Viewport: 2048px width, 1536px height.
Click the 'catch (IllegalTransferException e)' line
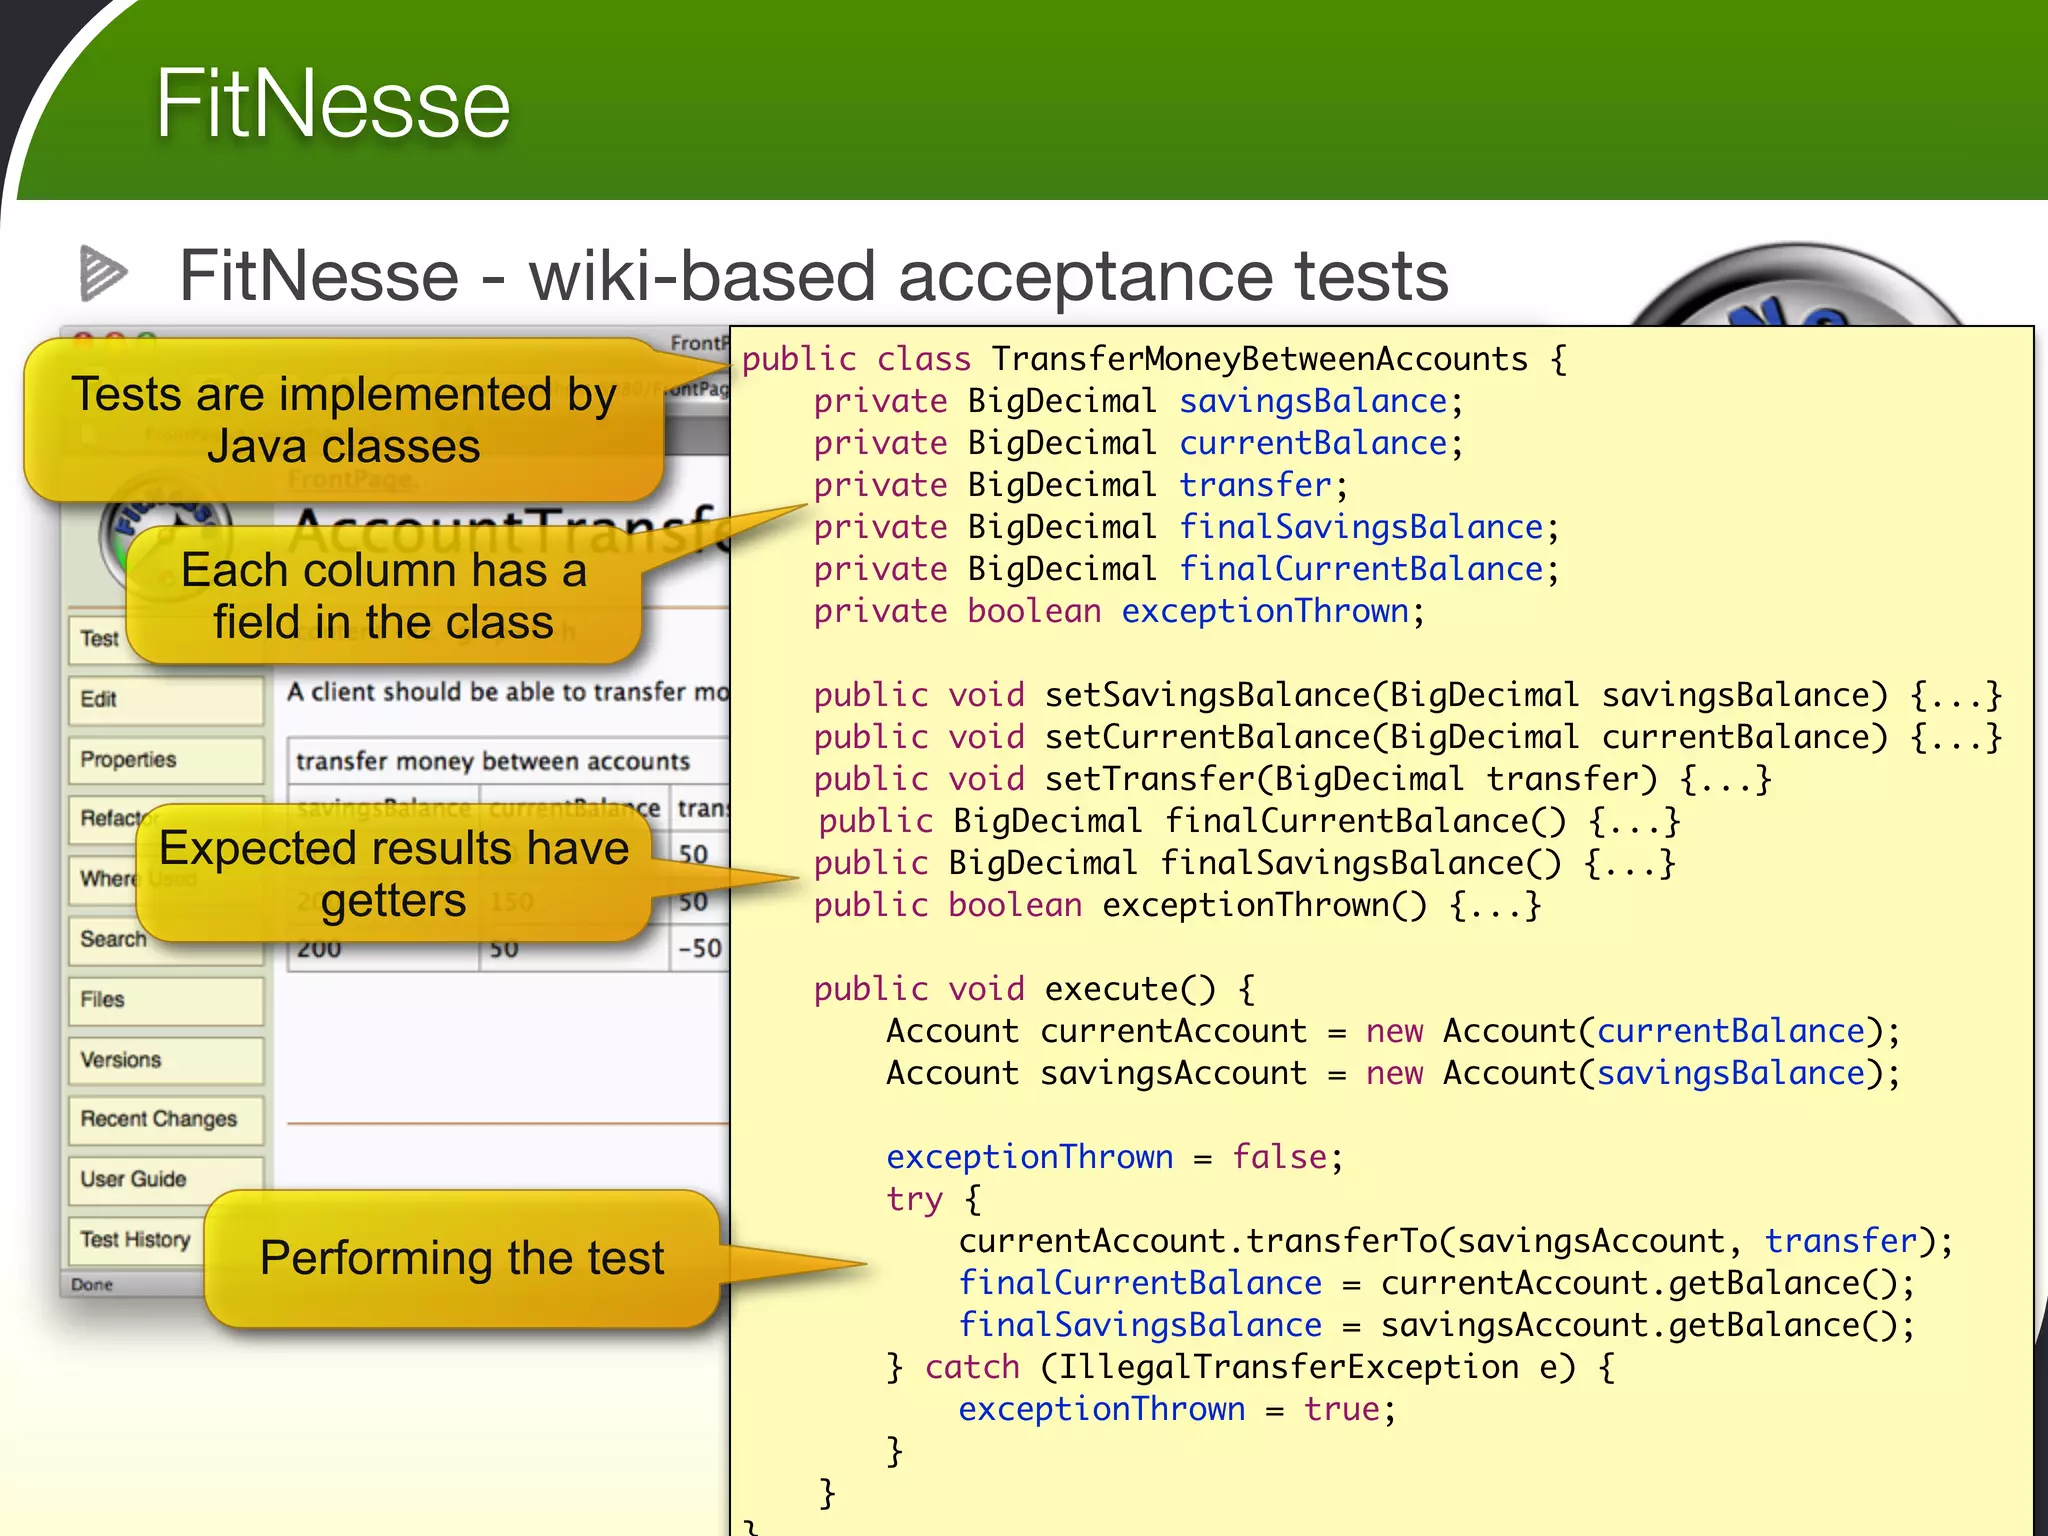1251,1367
